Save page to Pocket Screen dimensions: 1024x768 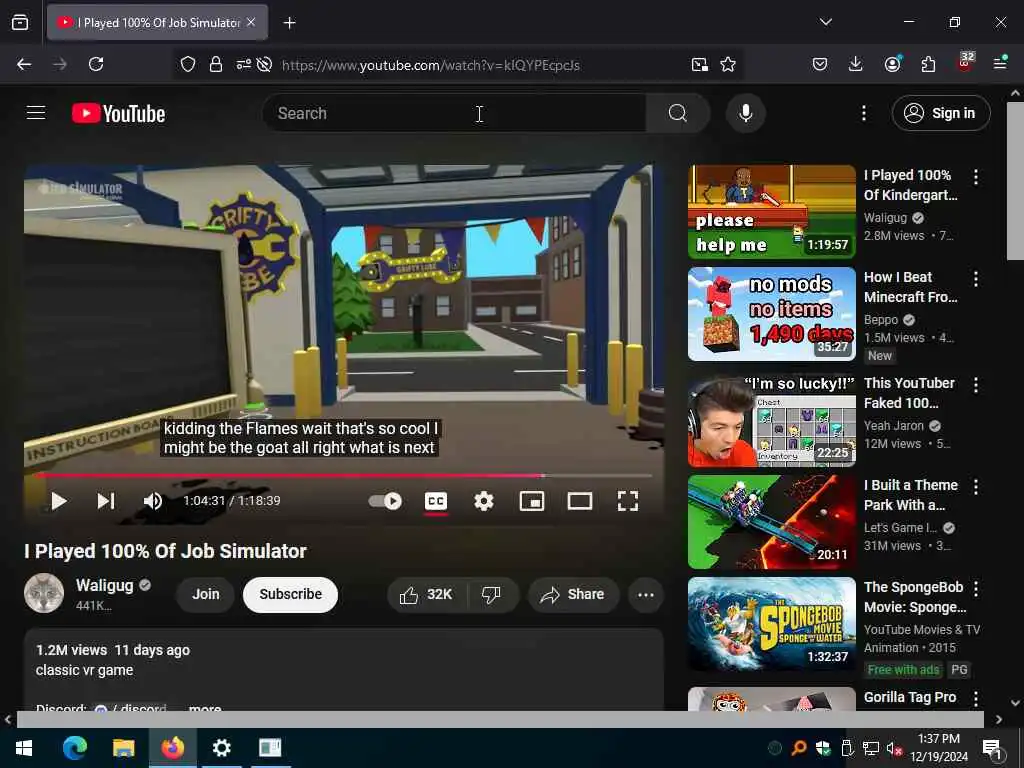(x=820, y=64)
